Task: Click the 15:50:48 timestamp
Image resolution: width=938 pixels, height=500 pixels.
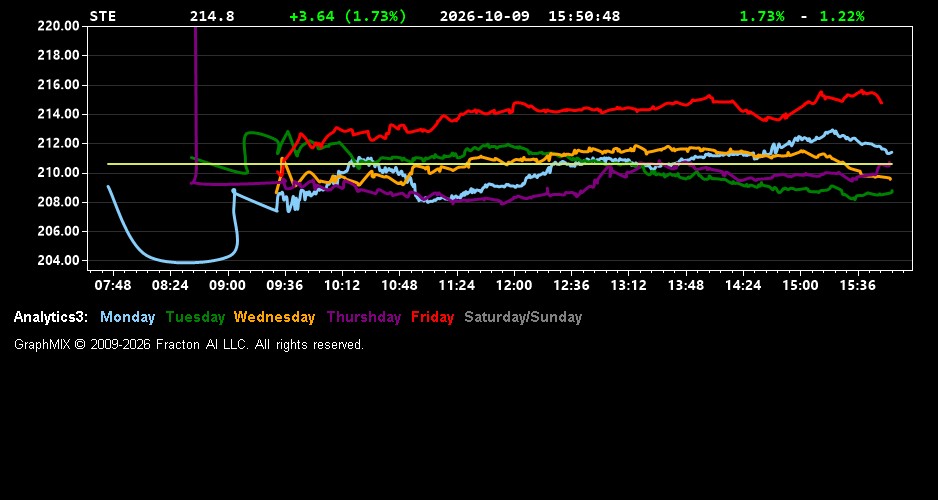Action: click(584, 17)
